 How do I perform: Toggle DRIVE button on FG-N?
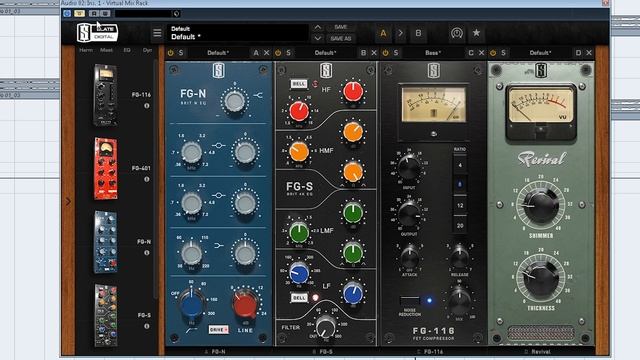[x=218, y=329]
